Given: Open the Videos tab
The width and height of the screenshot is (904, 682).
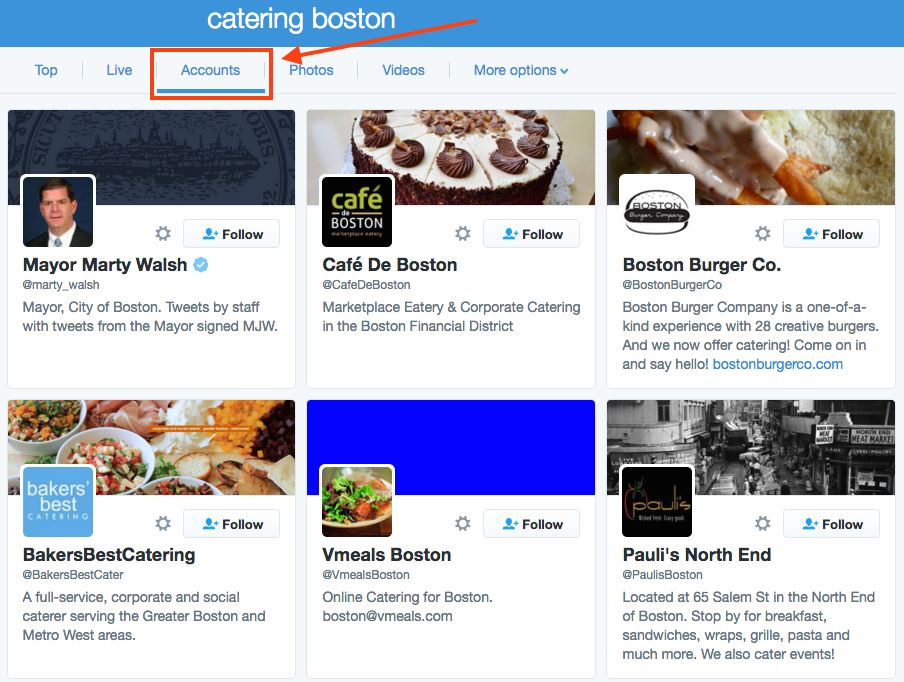Looking at the screenshot, I should pos(403,70).
